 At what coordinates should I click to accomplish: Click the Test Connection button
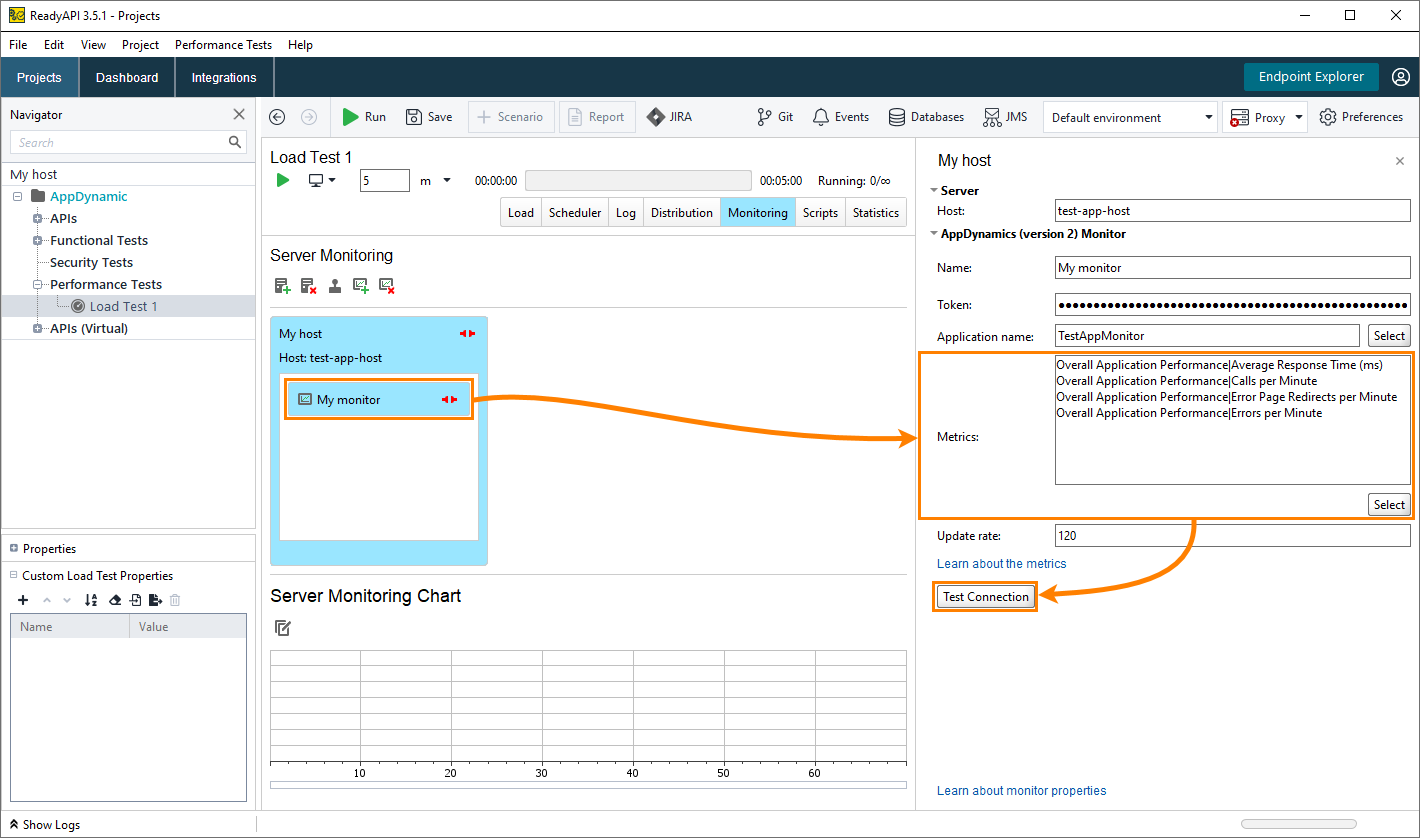click(x=985, y=596)
